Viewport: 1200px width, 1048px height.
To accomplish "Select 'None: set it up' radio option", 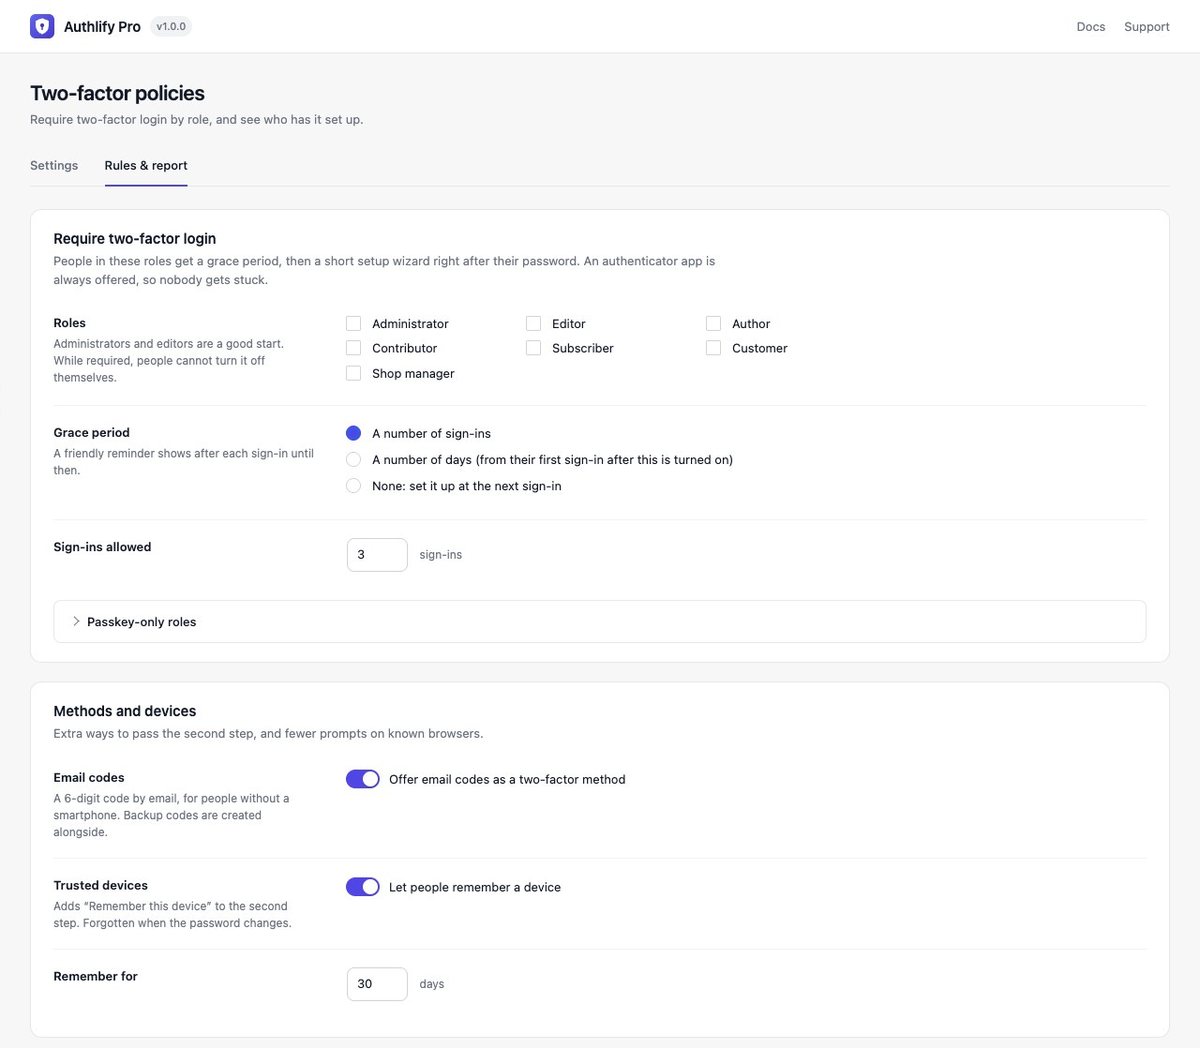I will (x=353, y=485).
